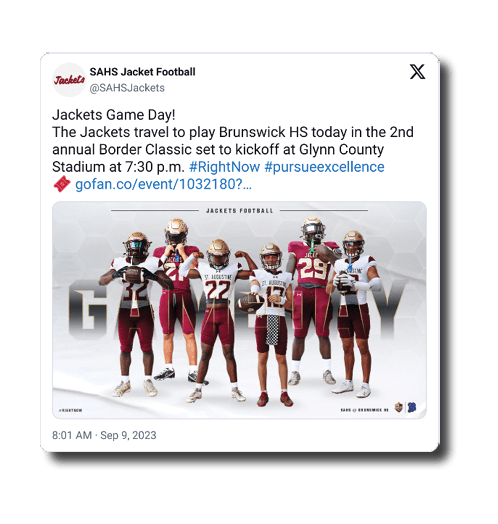The height and width of the screenshot is (524, 498).
Task: Click the SAHS @ Brunswick HS caption
Action: [x=364, y=410]
